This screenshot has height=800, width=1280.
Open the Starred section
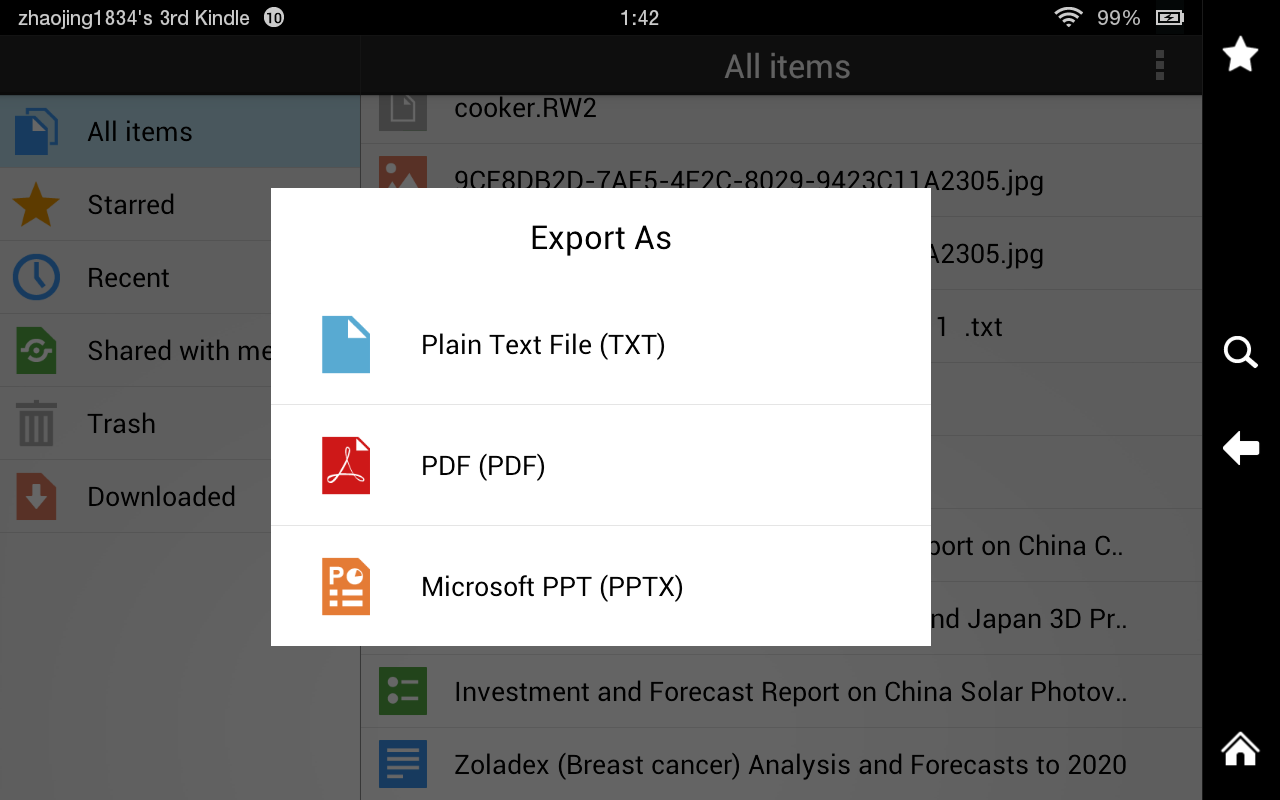pos(130,205)
